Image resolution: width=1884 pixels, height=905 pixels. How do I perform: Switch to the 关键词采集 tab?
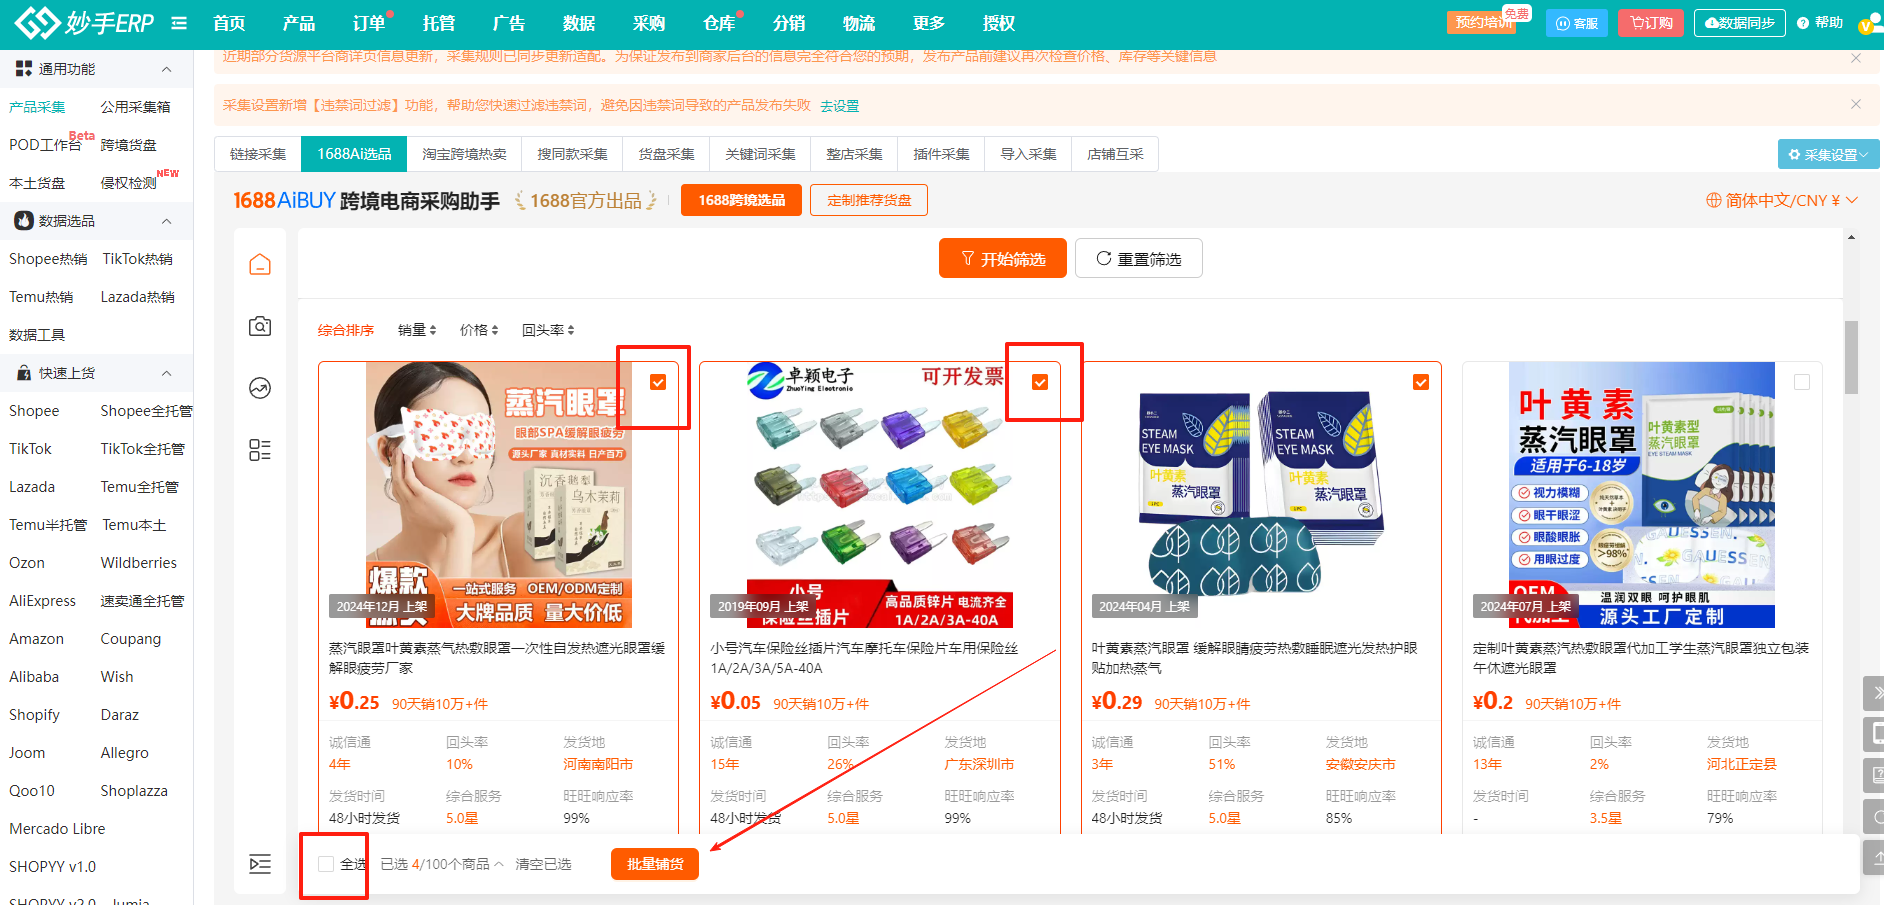click(x=760, y=154)
